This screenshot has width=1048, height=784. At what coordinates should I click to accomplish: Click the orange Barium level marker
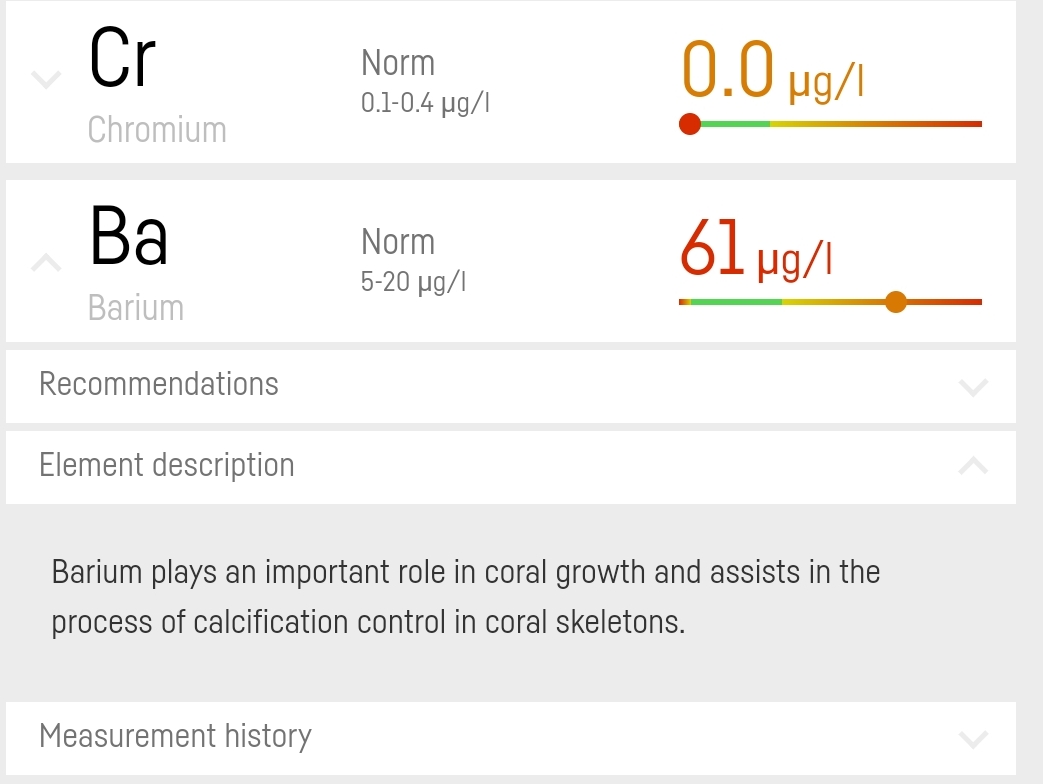(896, 302)
